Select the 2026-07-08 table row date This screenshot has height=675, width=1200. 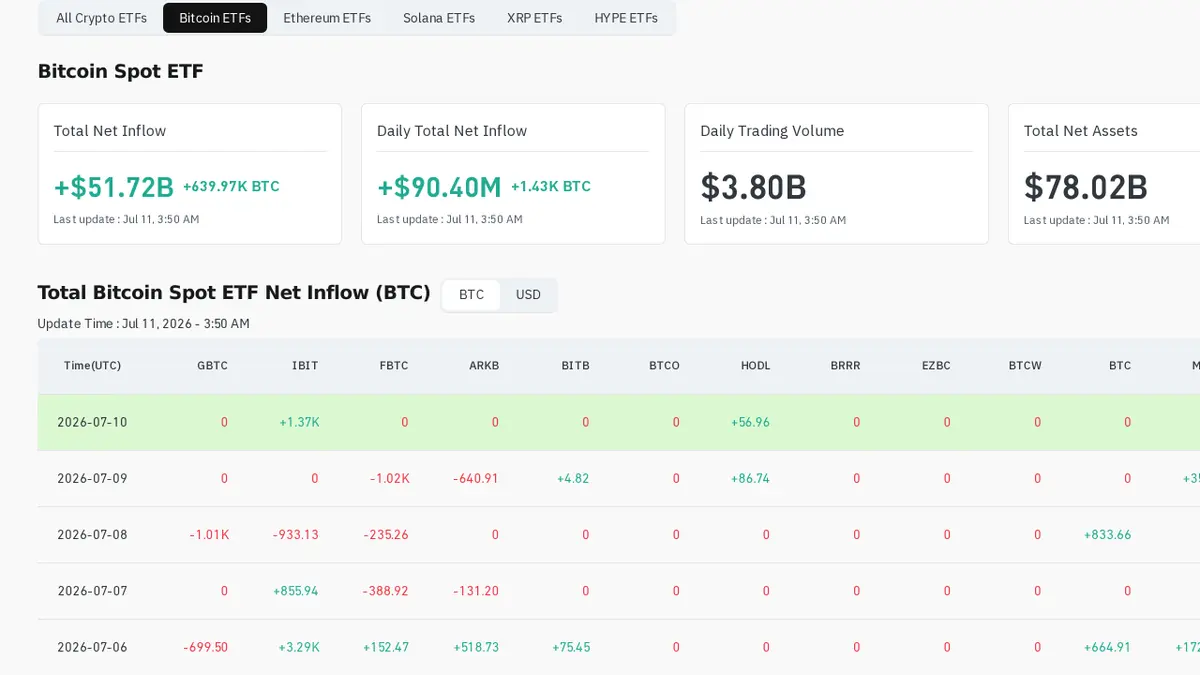click(92, 535)
